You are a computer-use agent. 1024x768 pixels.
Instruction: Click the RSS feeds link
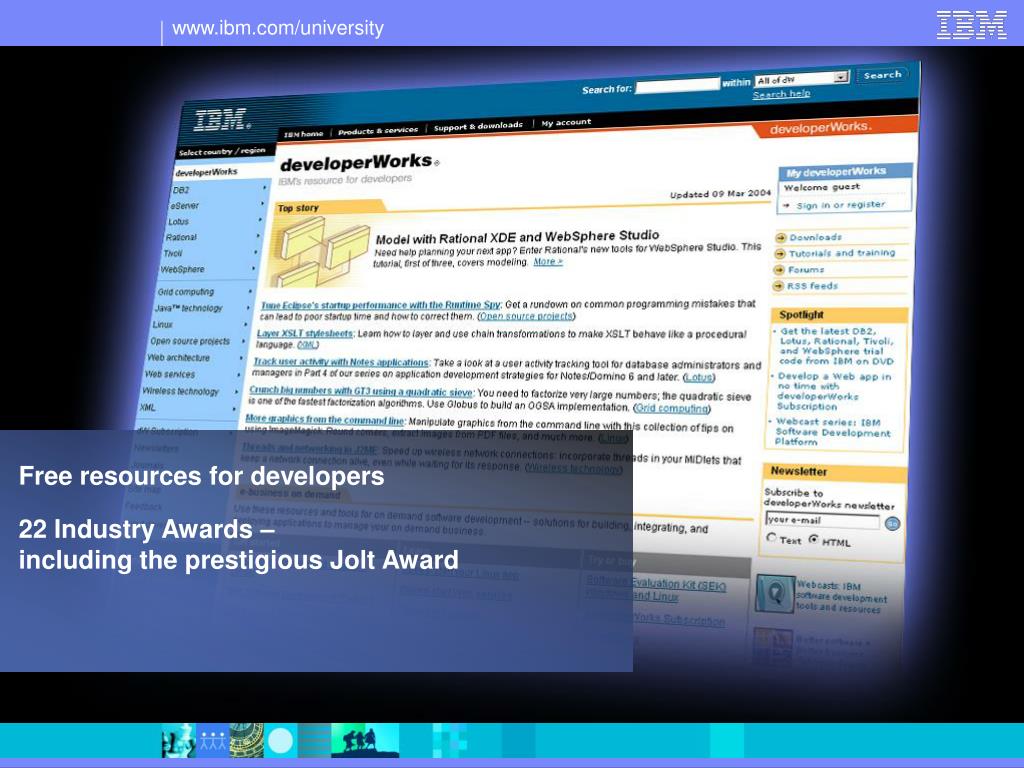point(812,286)
